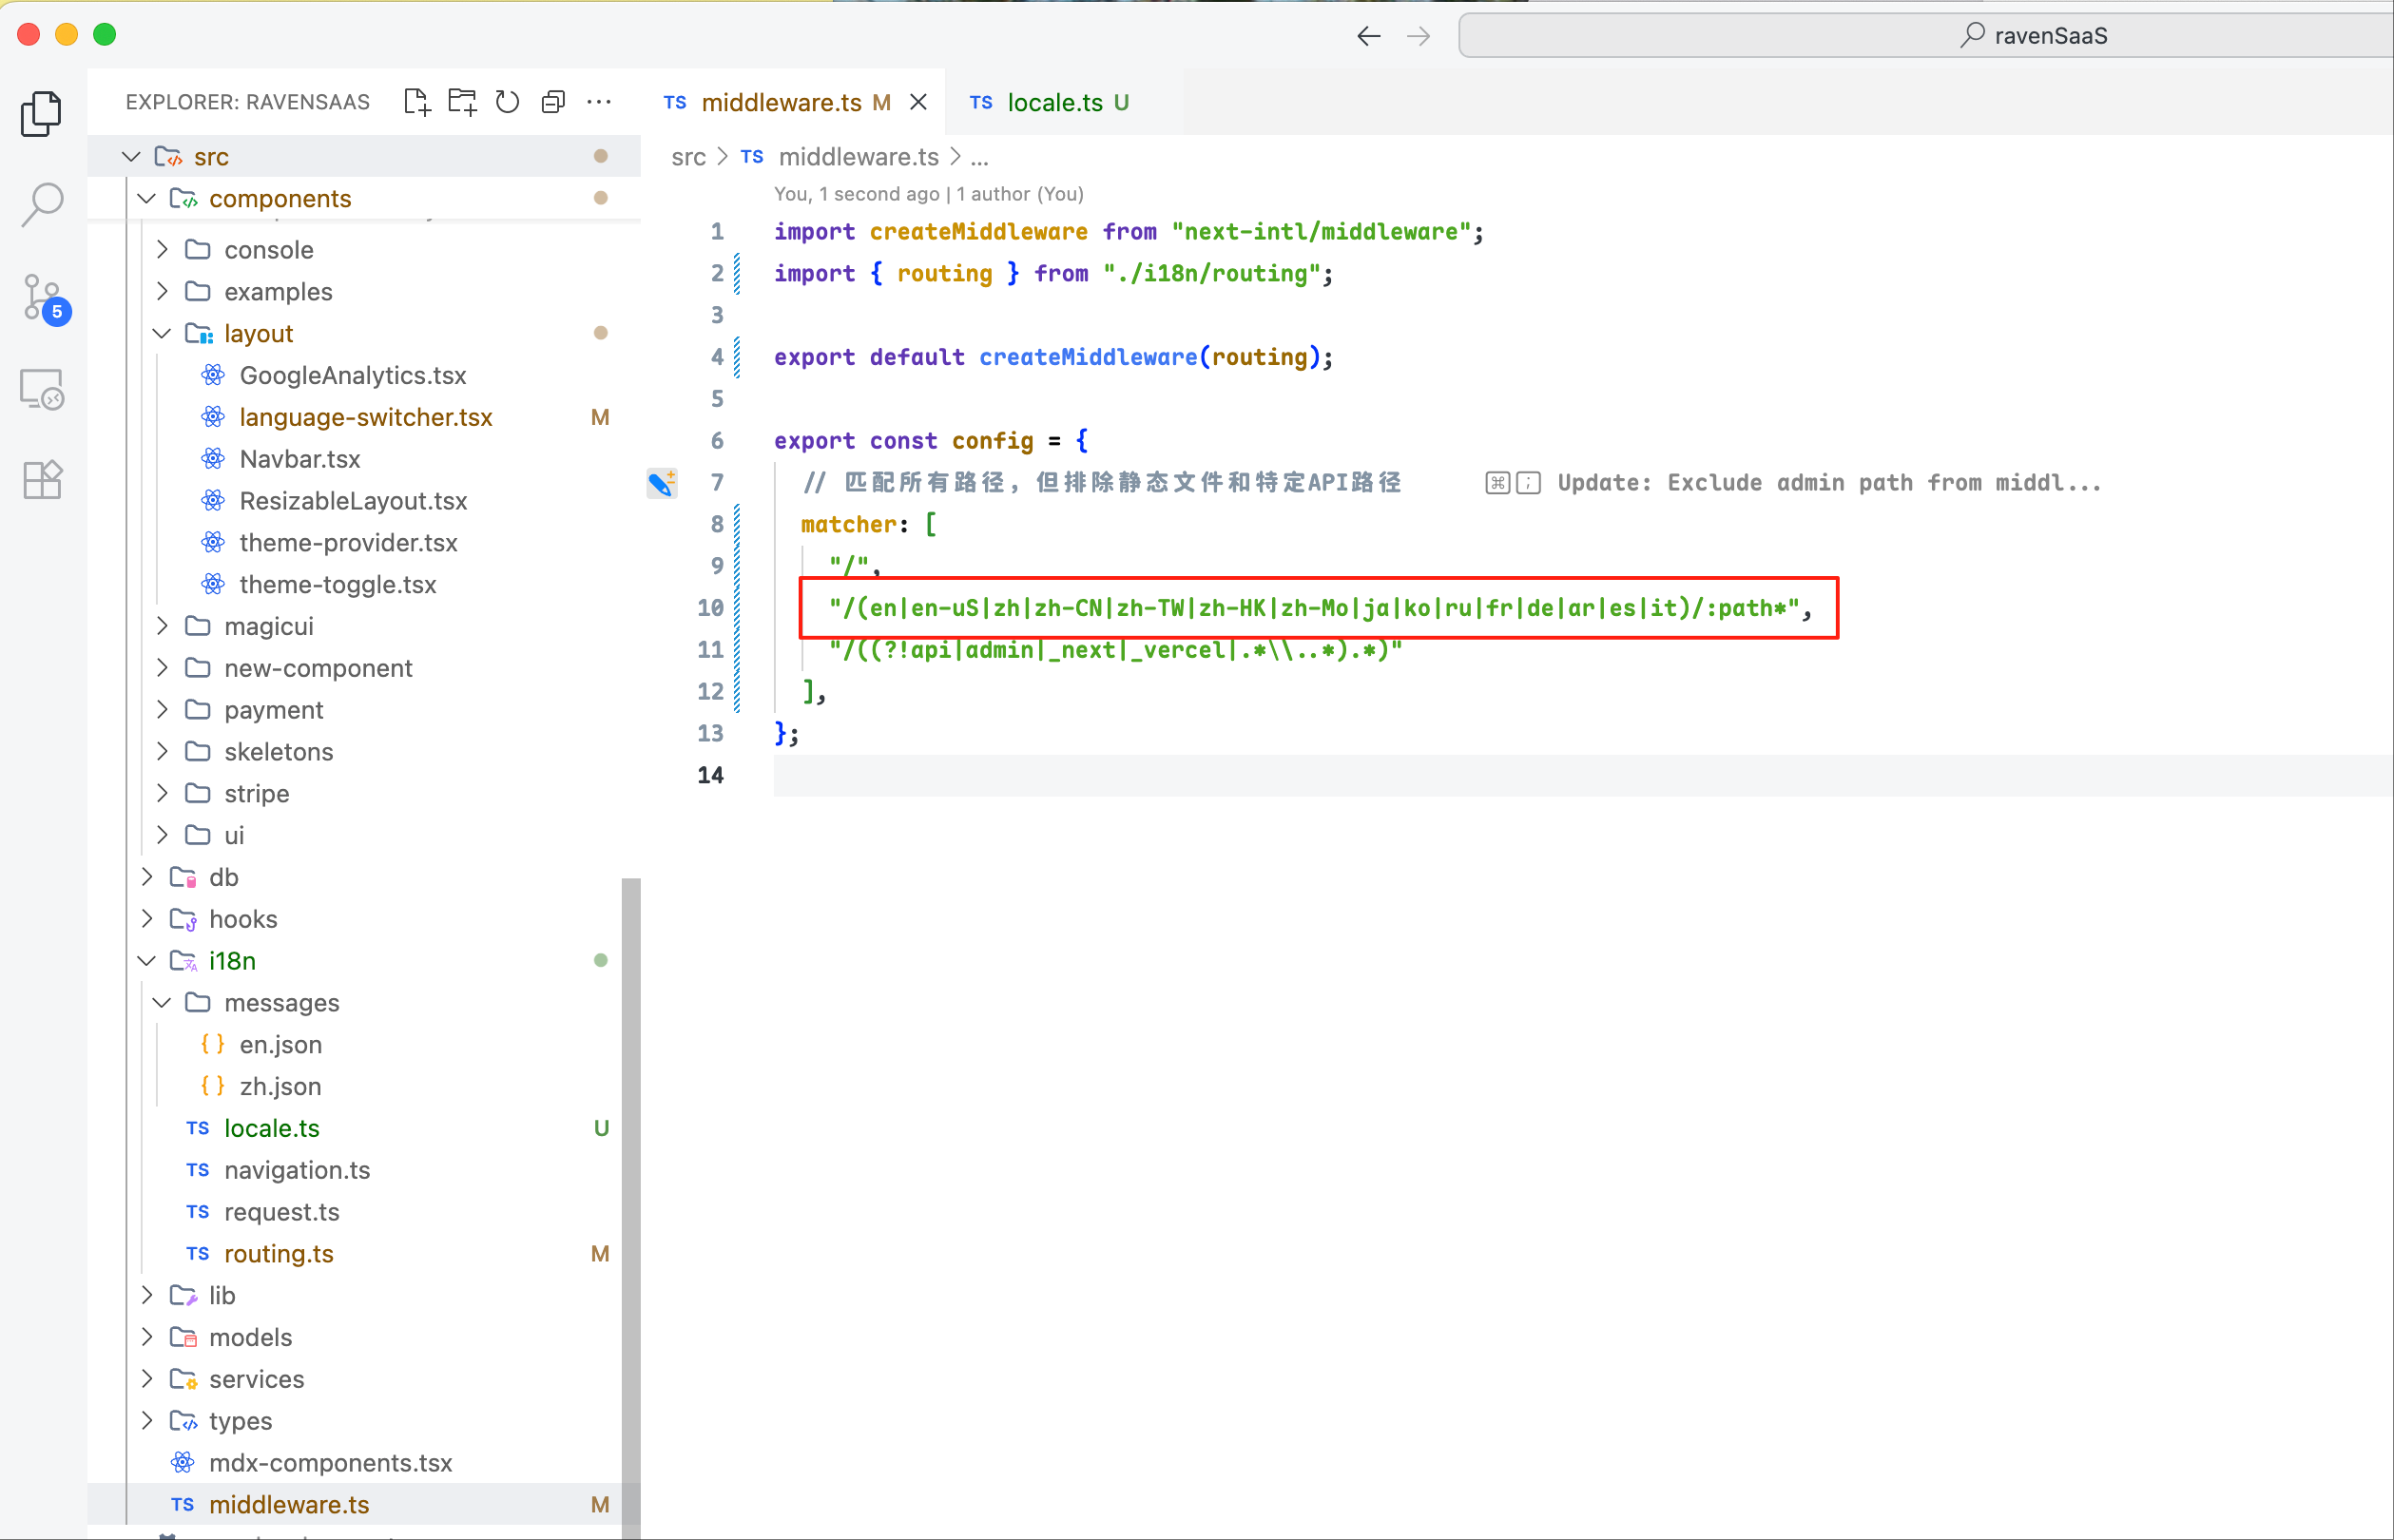Go forward in navigation history
The image size is (2394, 1540).
(1418, 36)
